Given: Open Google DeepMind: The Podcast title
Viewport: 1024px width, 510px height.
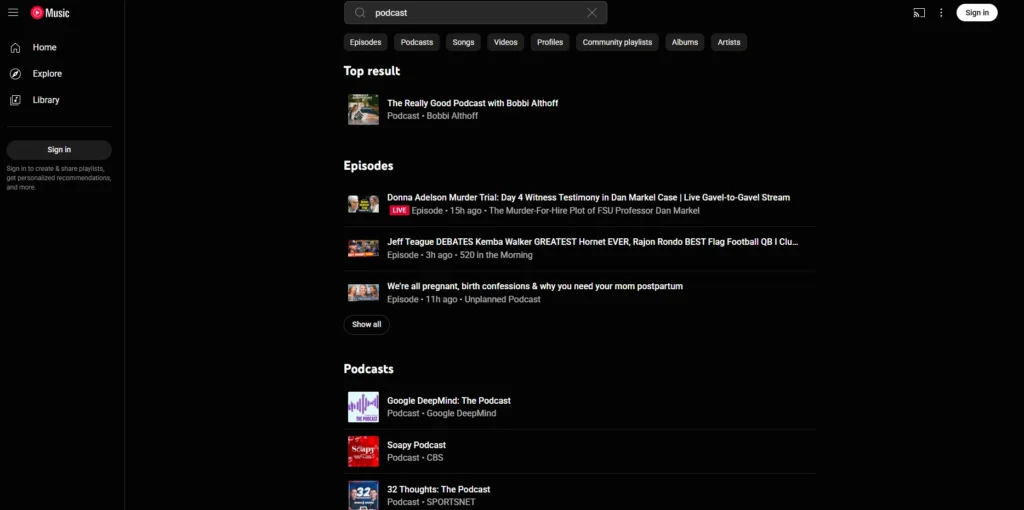Looking at the screenshot, I should 449,400.
